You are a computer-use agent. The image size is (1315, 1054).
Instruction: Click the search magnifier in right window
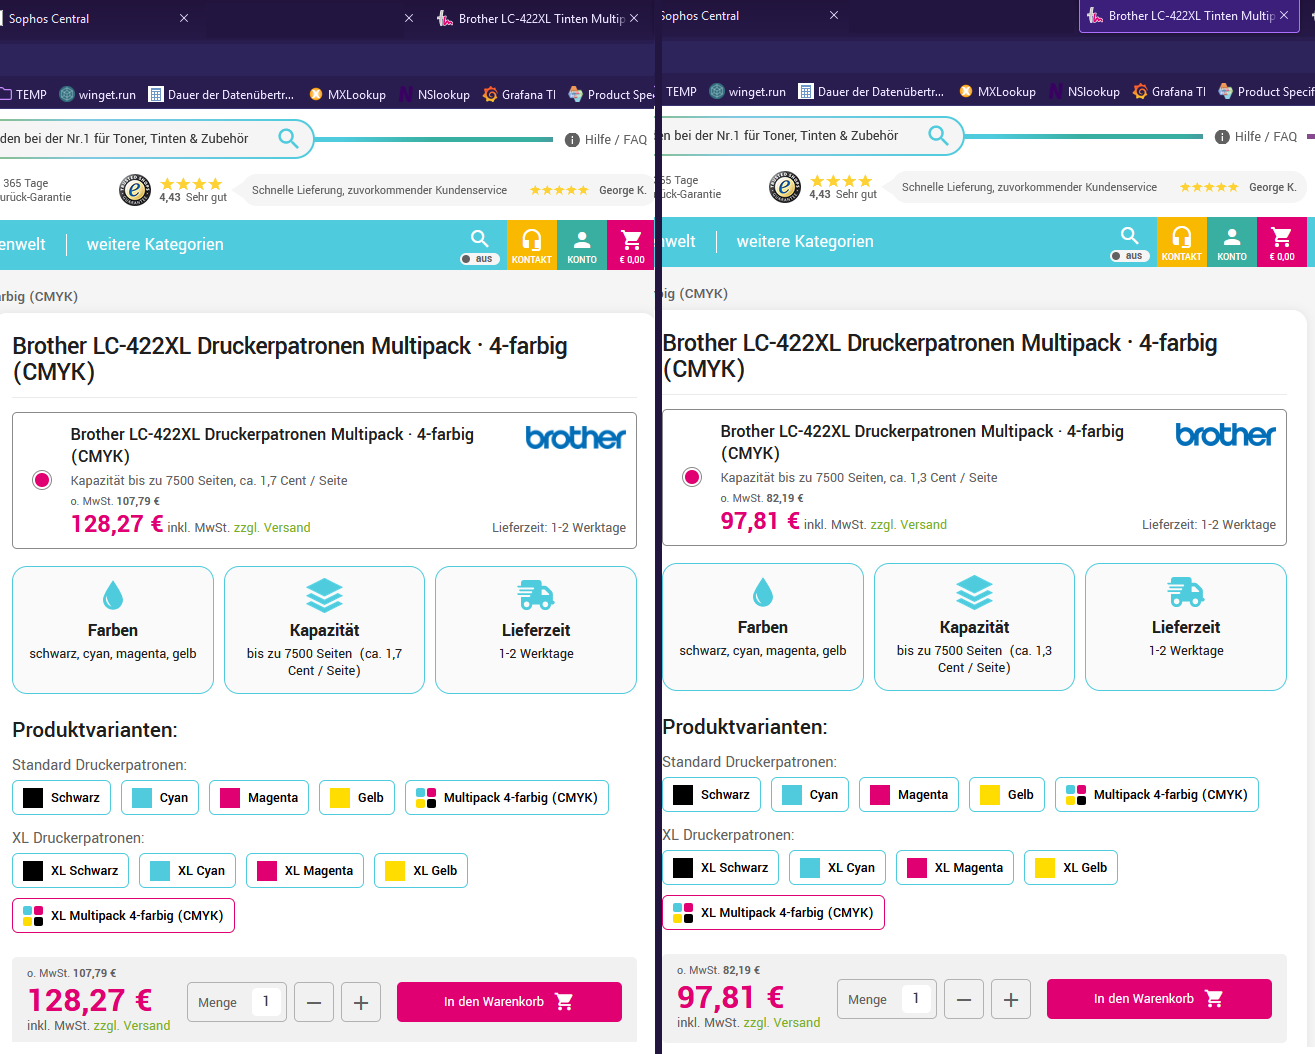938,135
